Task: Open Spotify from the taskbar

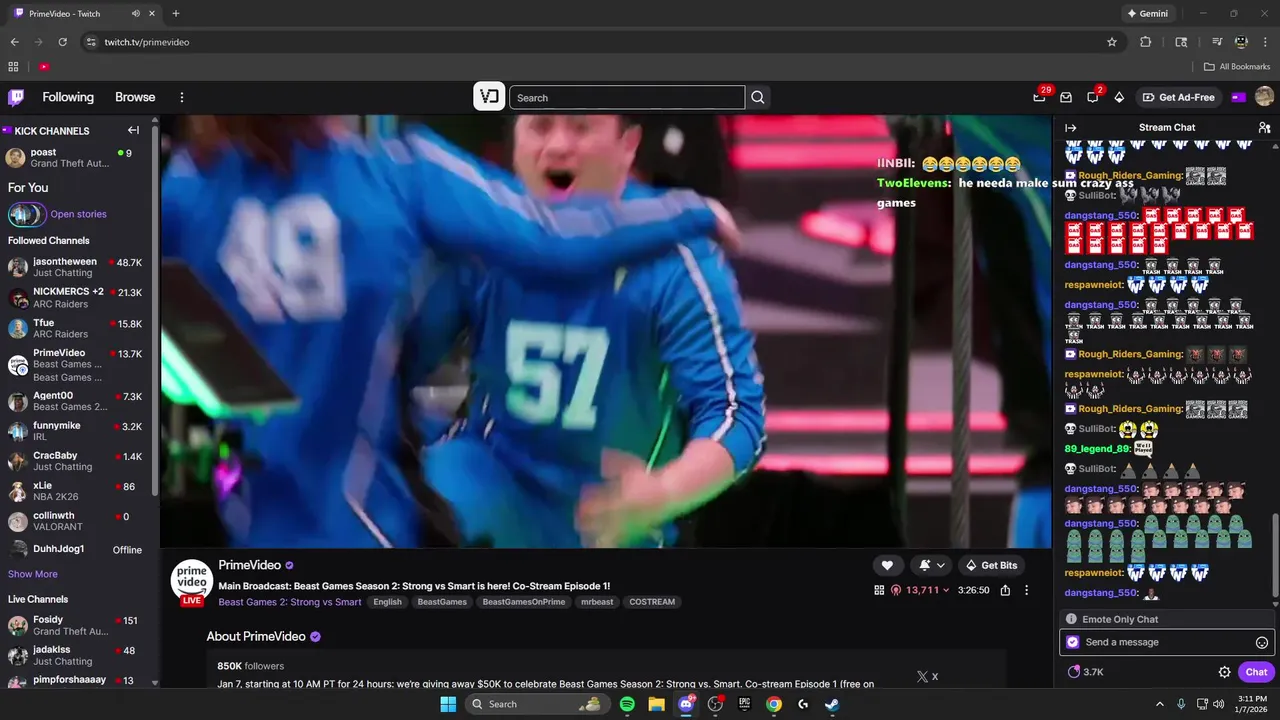Action: (627, 704)
